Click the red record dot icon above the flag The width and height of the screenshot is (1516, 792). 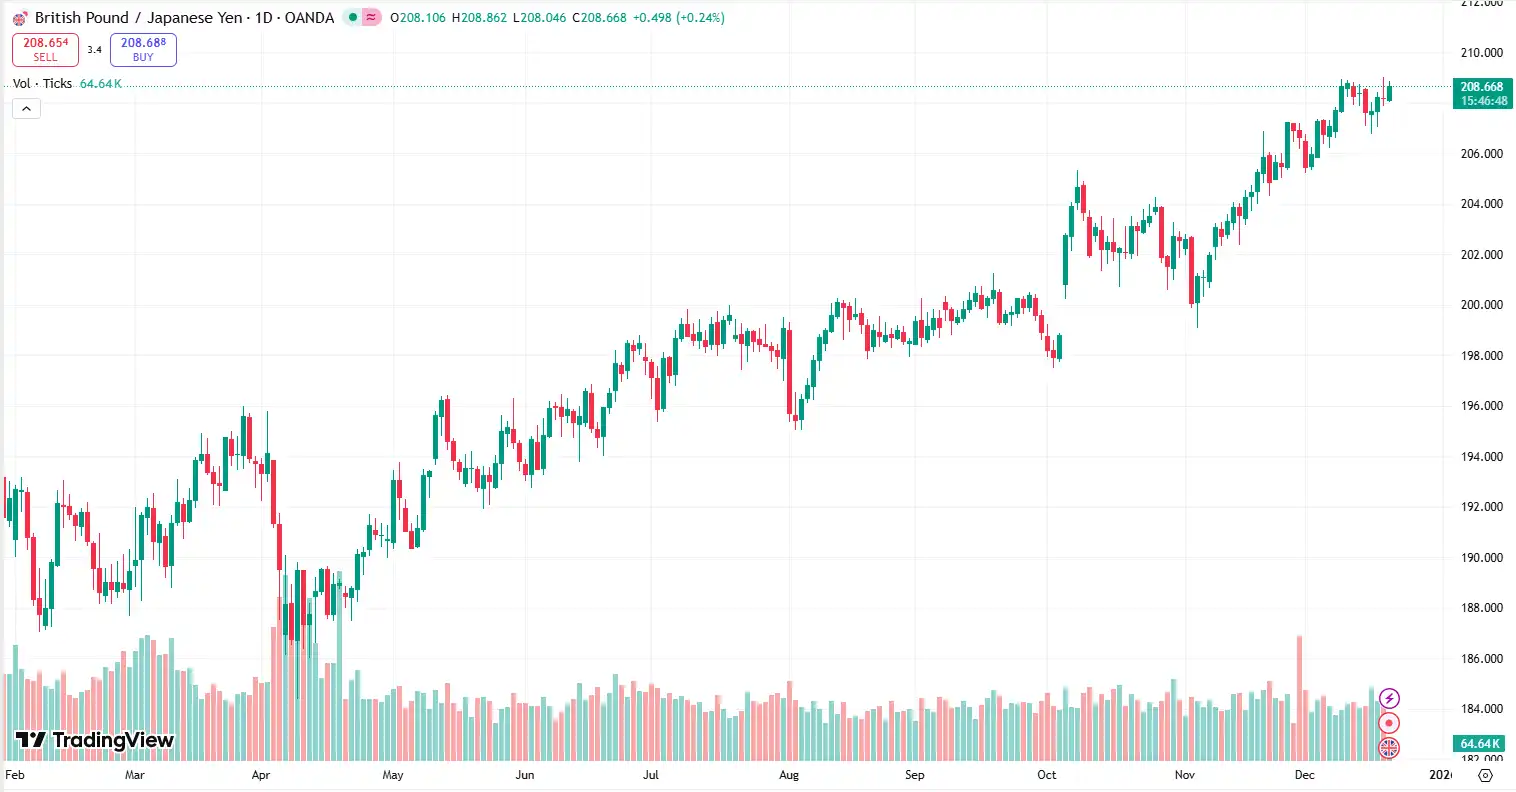click(x=1389, y=722)
